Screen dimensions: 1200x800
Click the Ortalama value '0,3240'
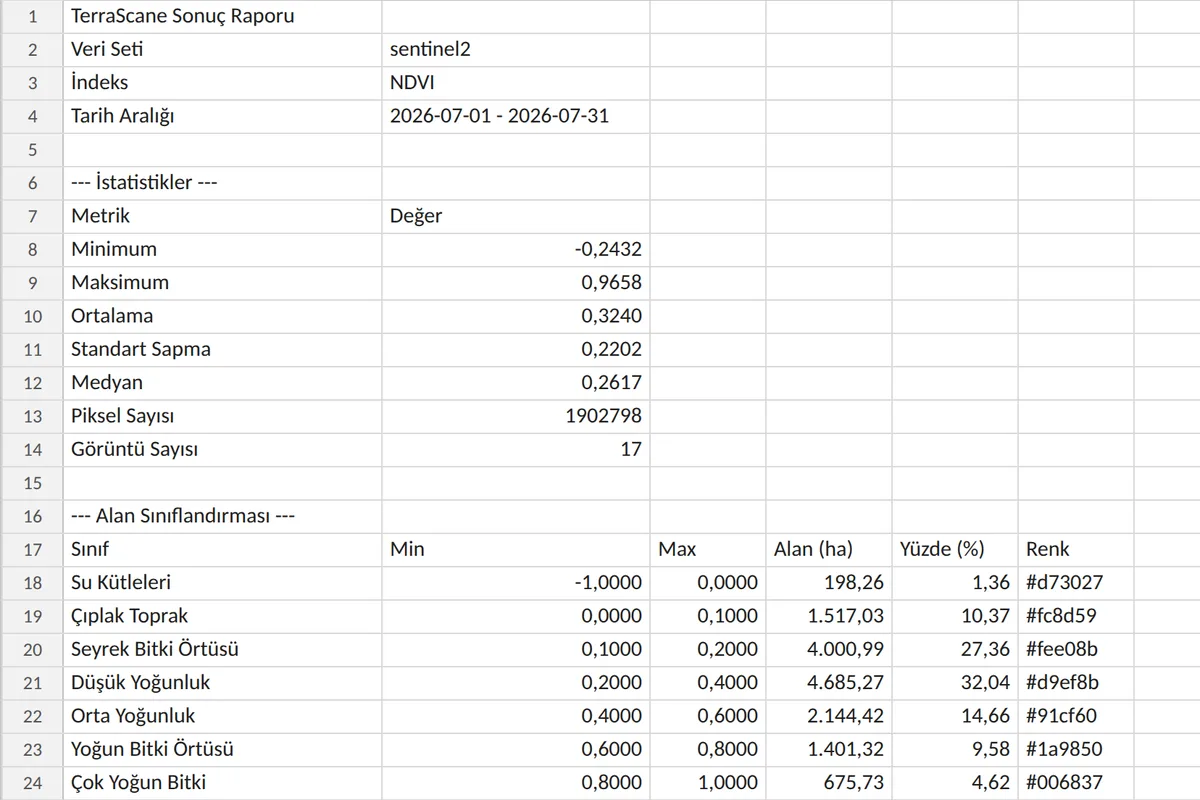(516, 316)
